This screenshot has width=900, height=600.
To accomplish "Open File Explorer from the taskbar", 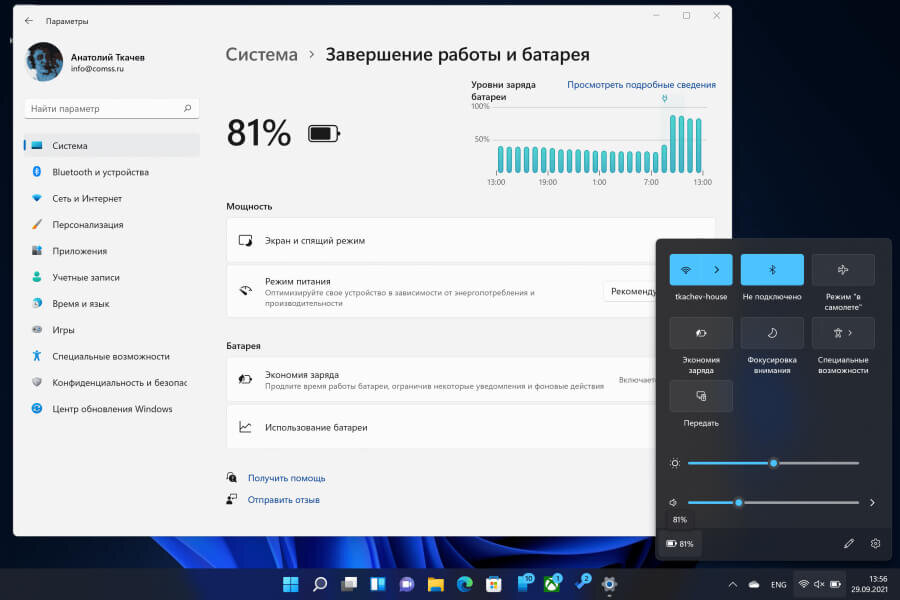I will click(436, 584).
